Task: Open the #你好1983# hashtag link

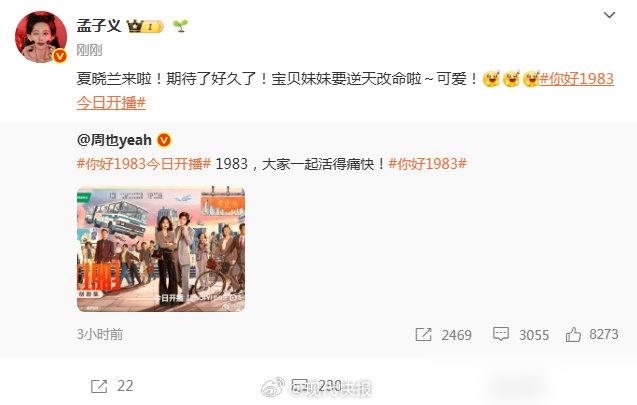Action: 427,164
